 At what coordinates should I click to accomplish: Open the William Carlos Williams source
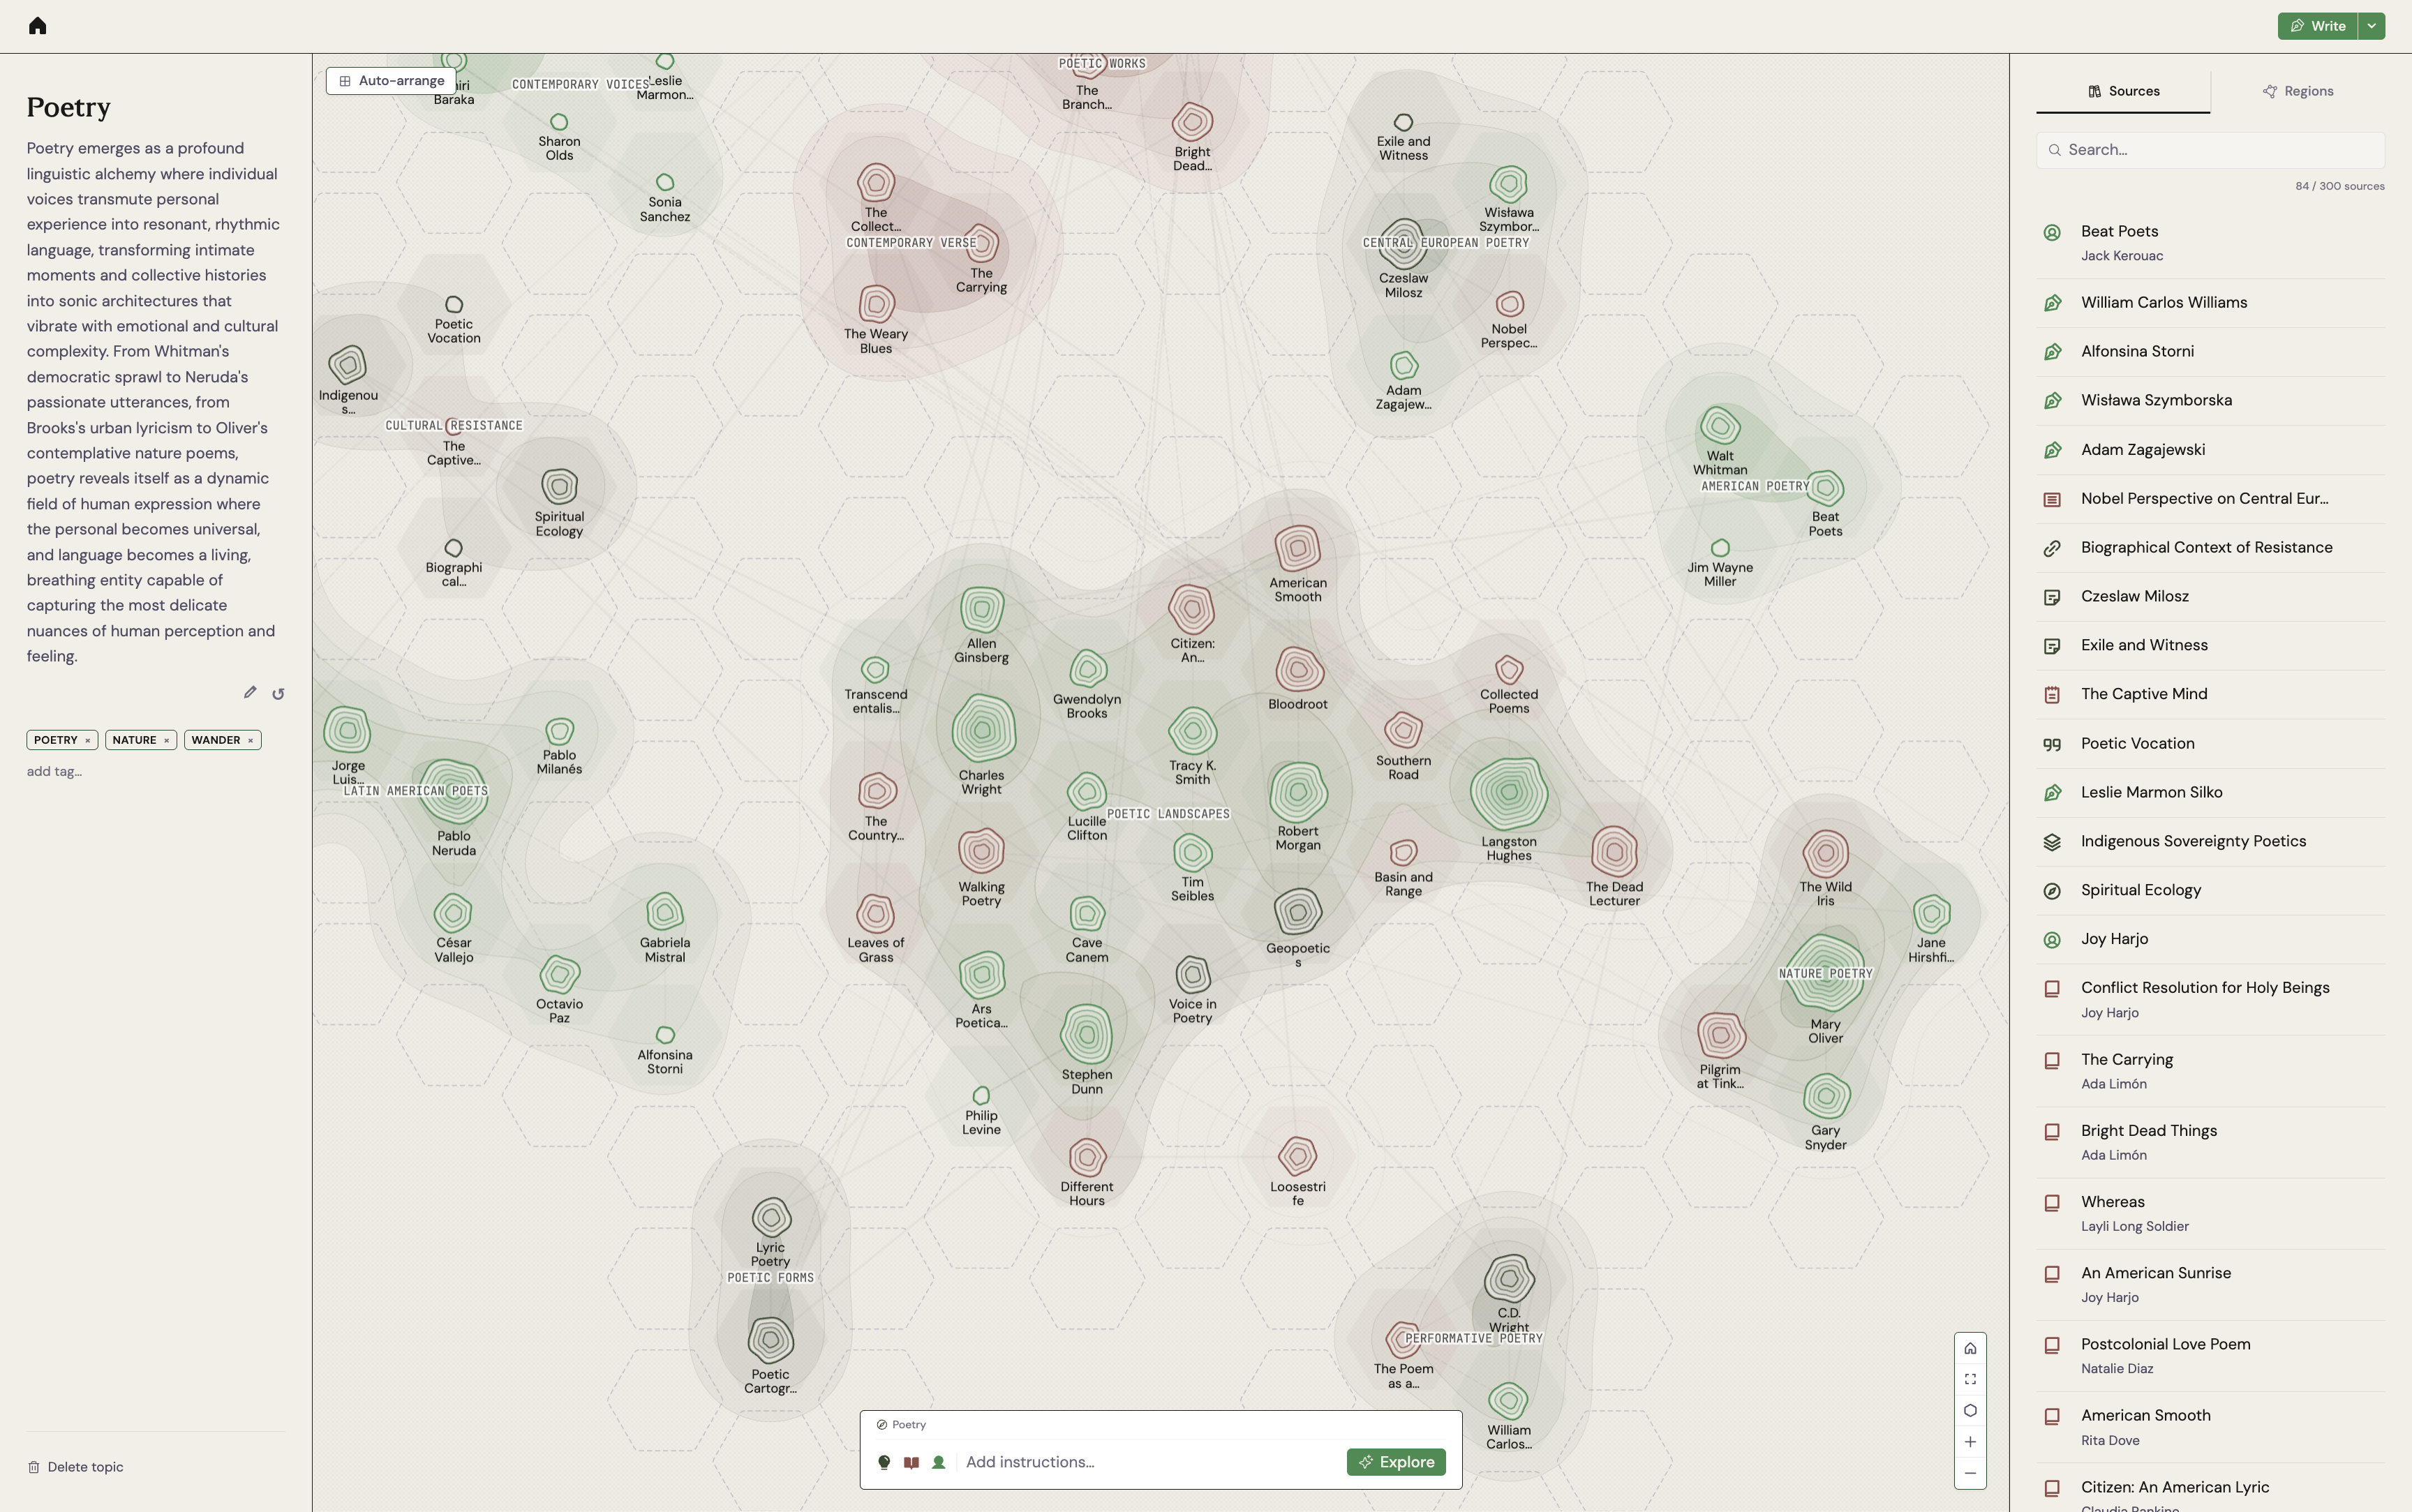2211,303
